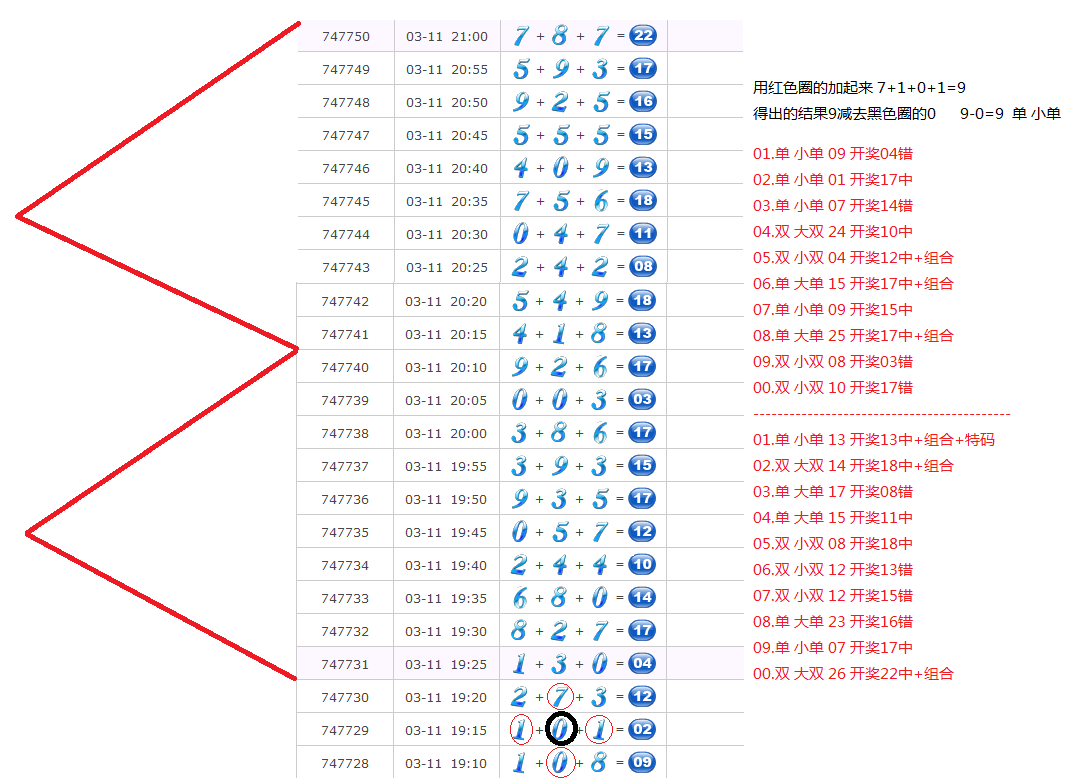
Task: Click the 02 result badge in row 747729
Action: 642,729
